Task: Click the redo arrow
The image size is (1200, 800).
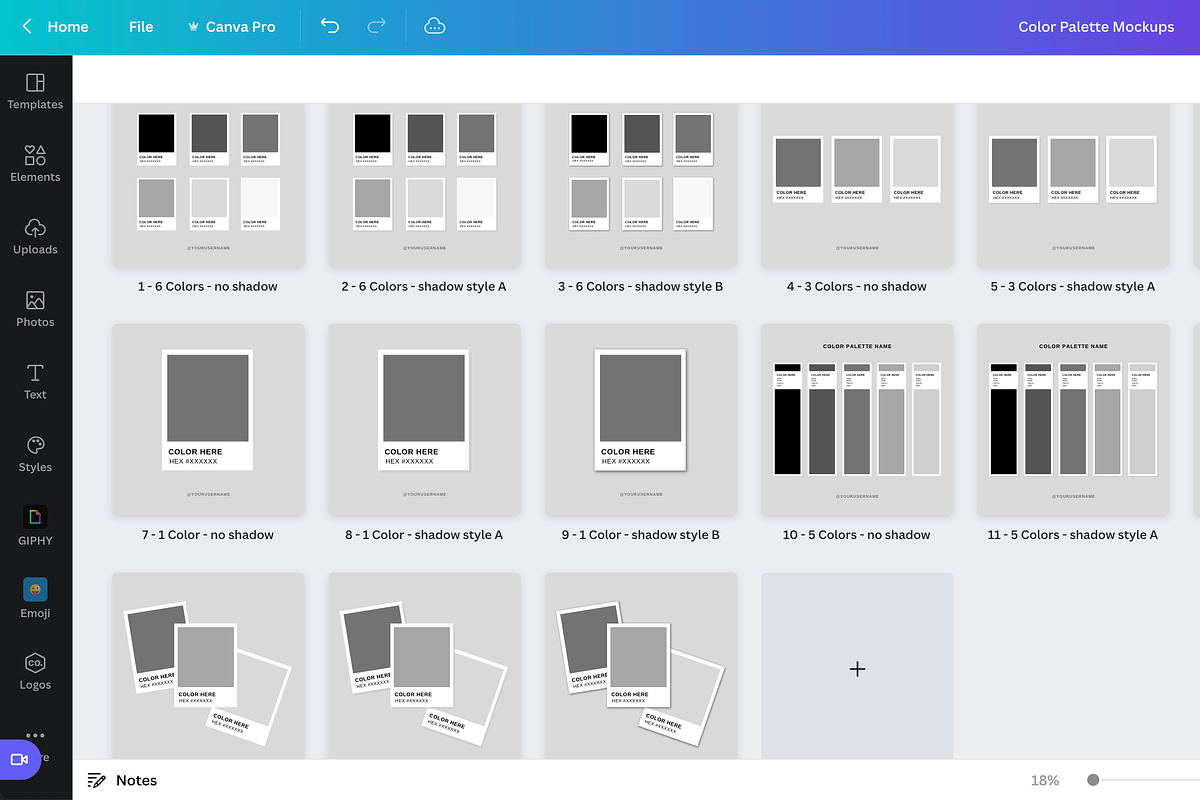Action: (x=377, y=27)
